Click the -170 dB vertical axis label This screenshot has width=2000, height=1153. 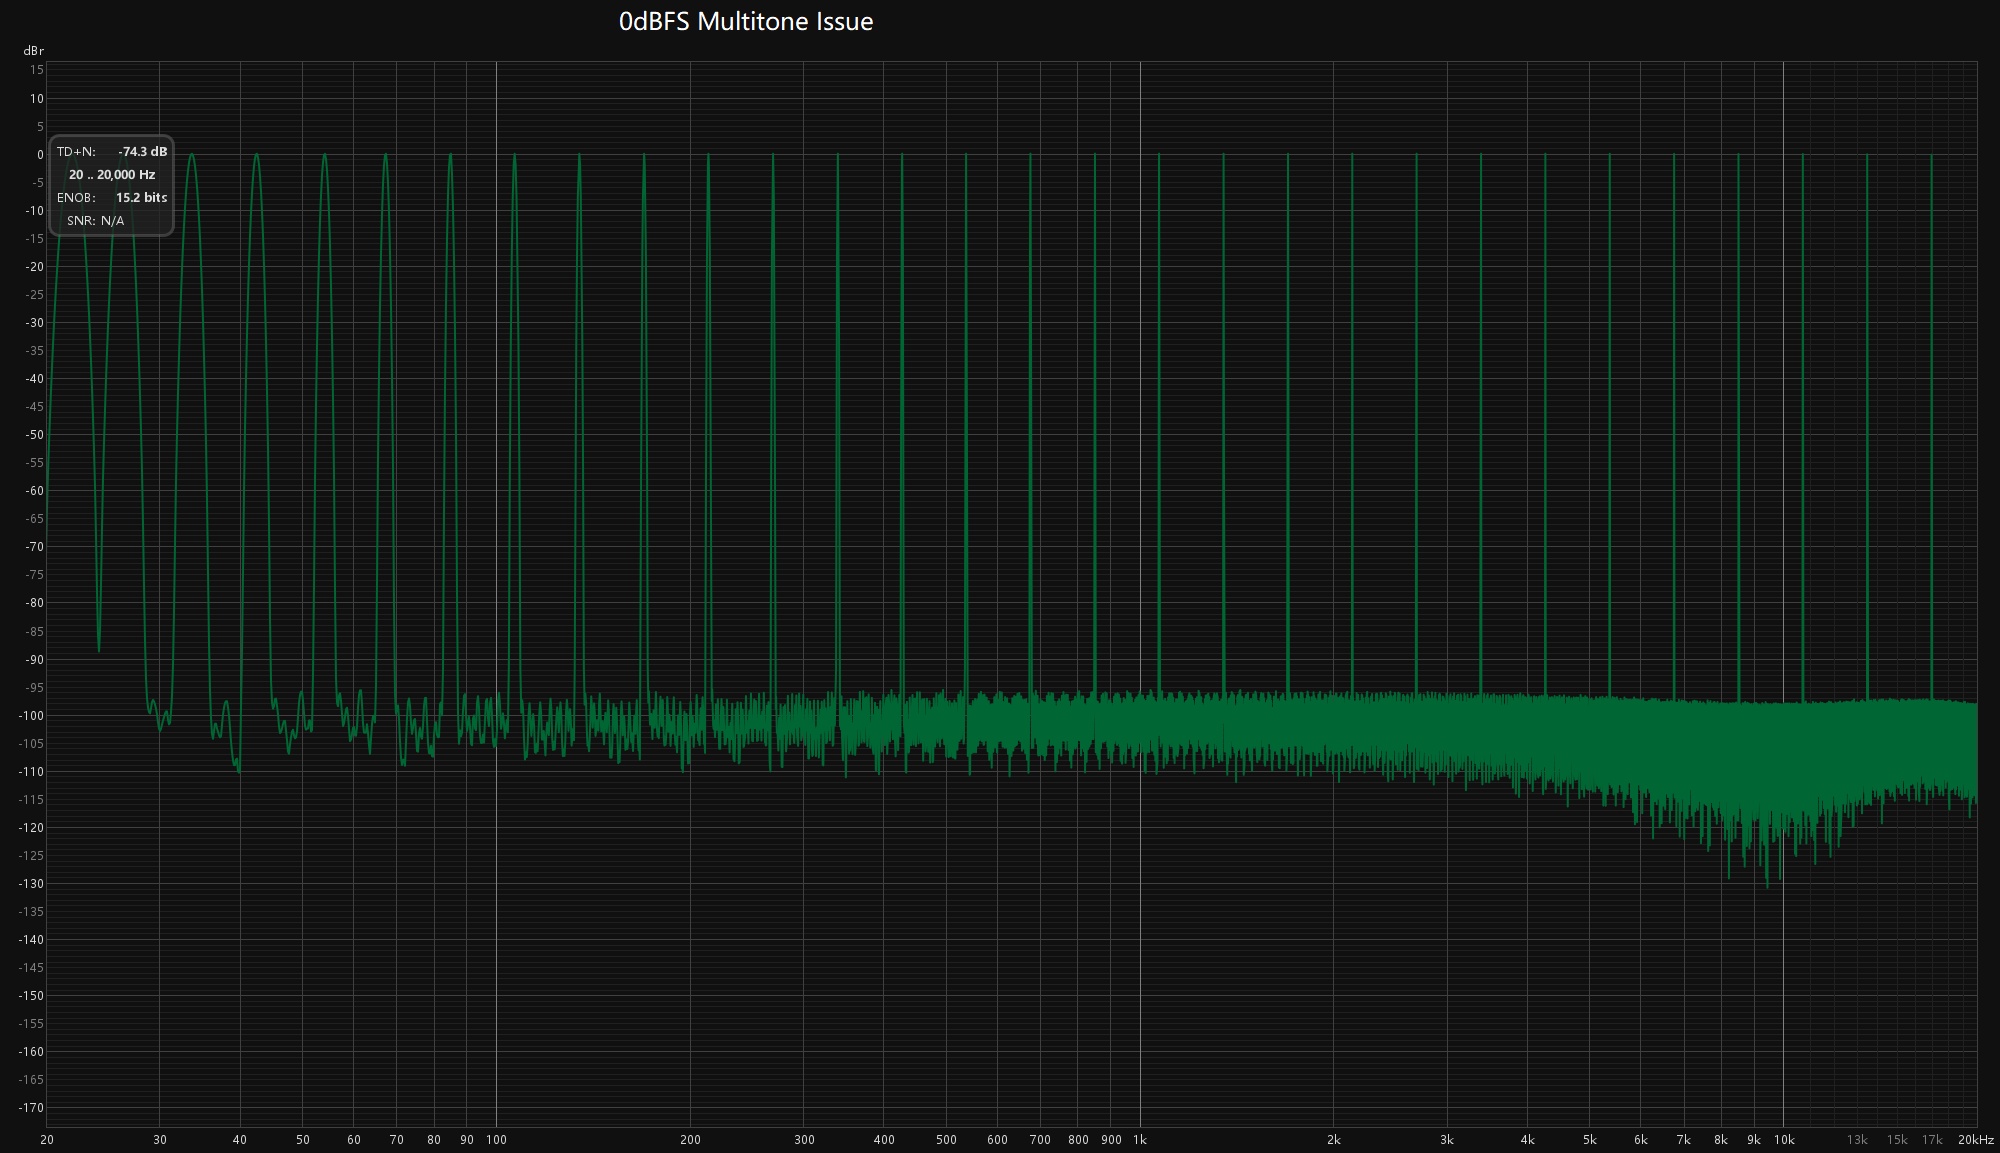(x=31, y=1108)
